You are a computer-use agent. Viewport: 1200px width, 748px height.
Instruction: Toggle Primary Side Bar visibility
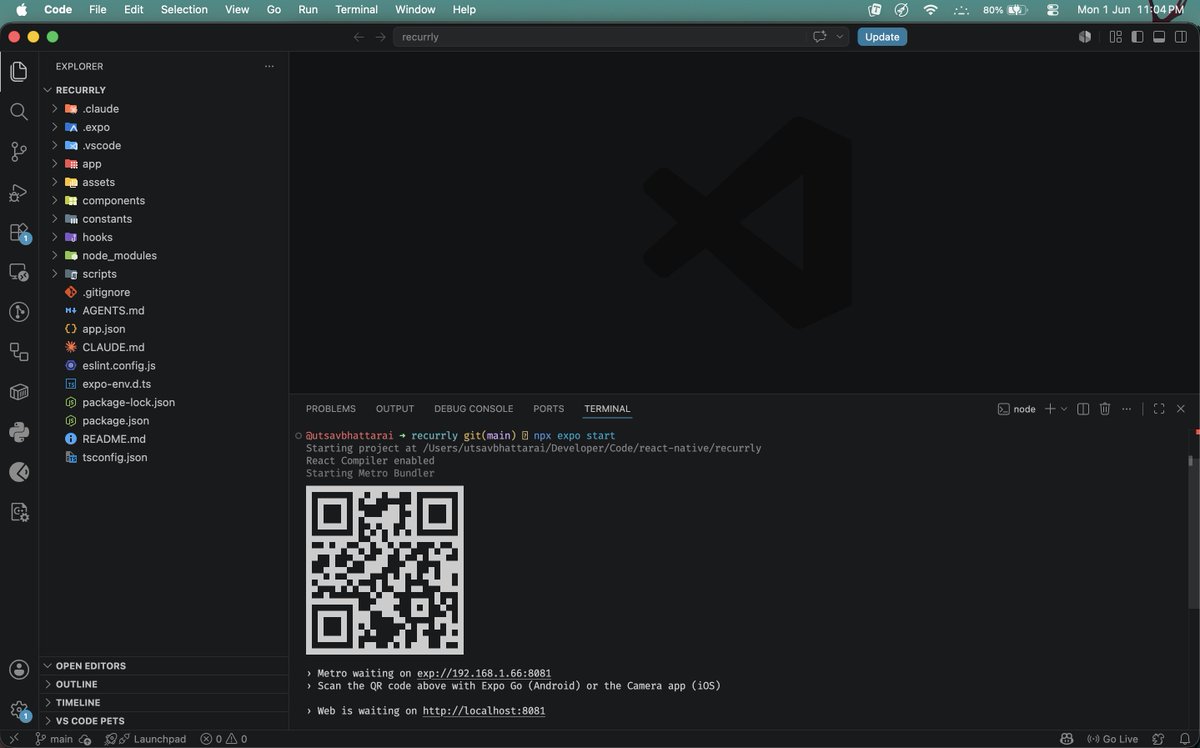coord(1137,37)
